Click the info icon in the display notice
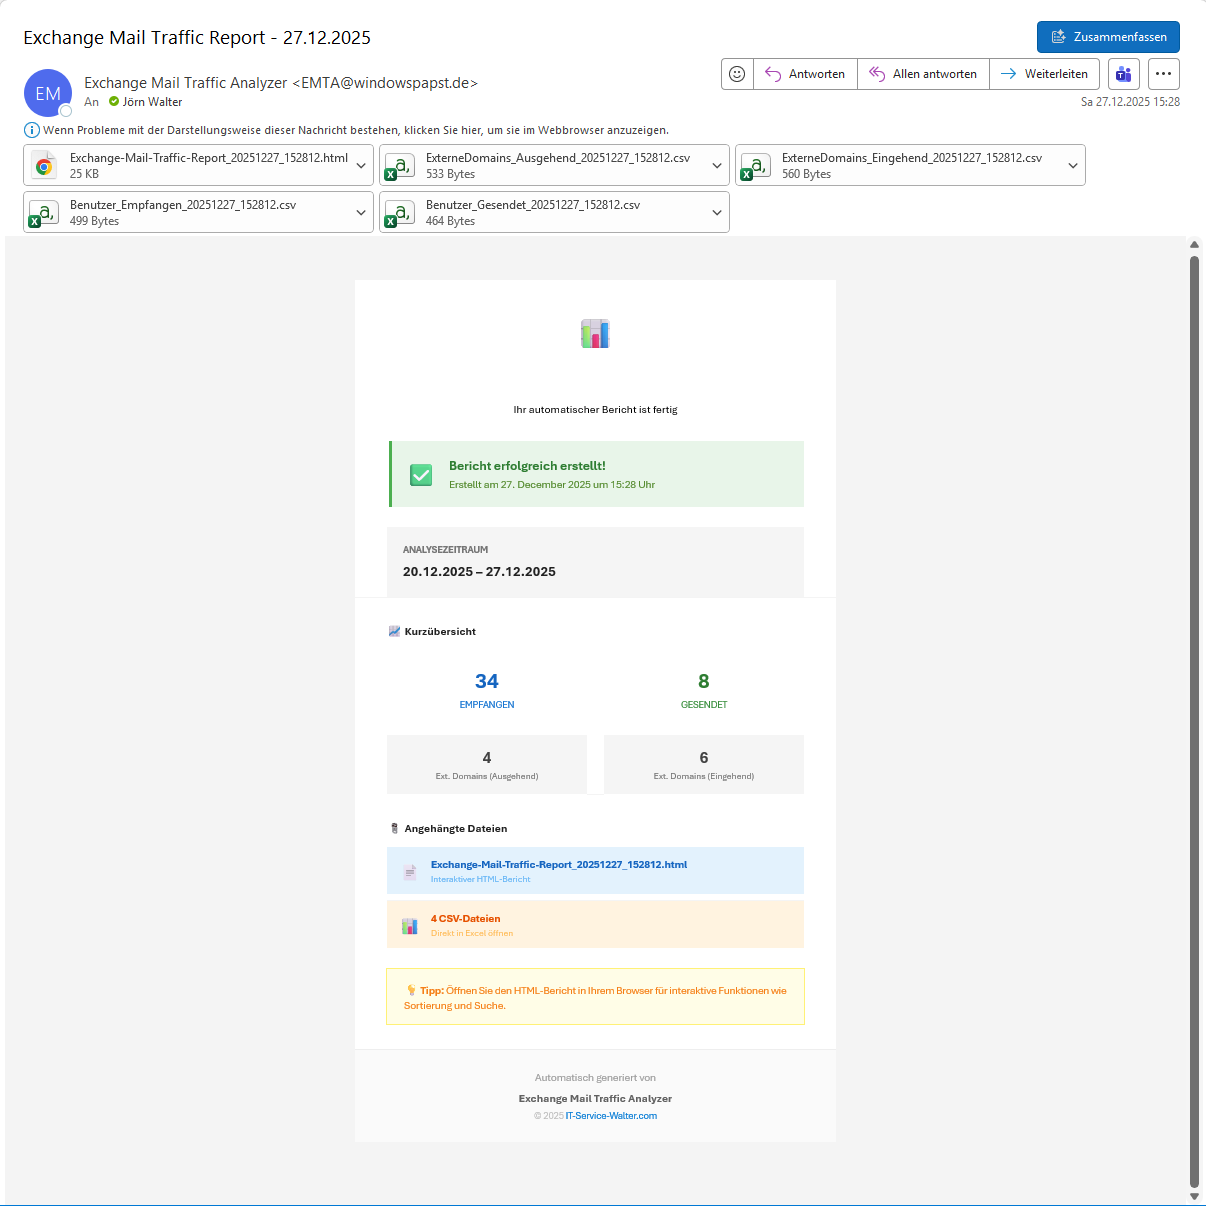Image resolution: width=1206 pixels, height=1206 pixels. (32, 130)
